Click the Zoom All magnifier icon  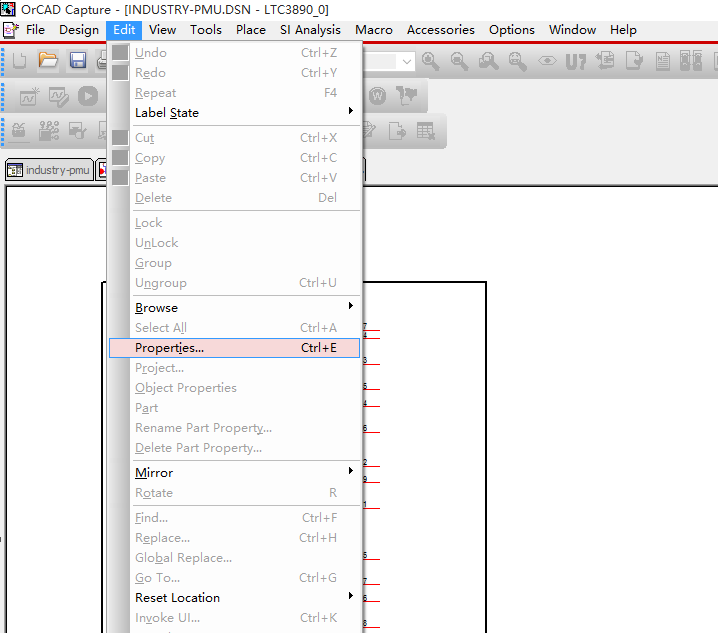(517, 61)
